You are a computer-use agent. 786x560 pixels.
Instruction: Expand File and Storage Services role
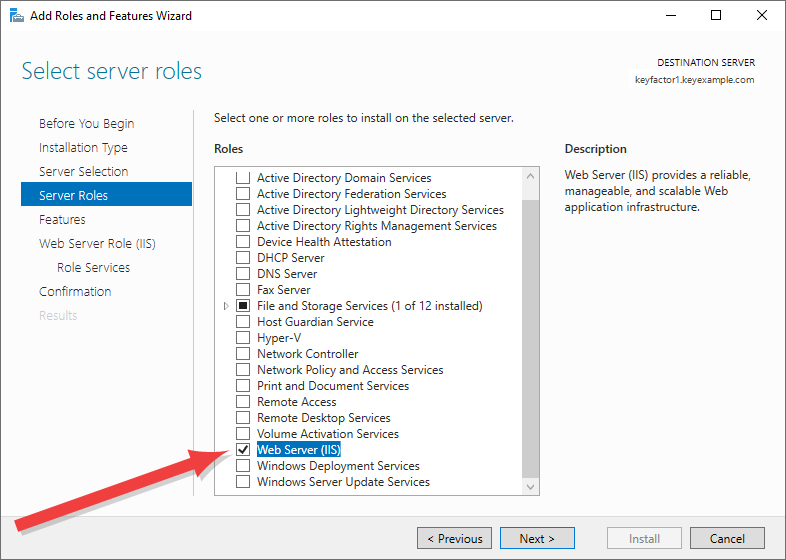click(x=226, y=306)
